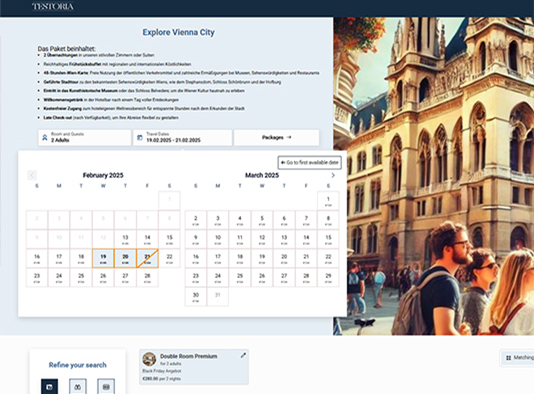Select March 7 in the calendar
The width and height of the screenshot is (534, 394).
[306, 220]
